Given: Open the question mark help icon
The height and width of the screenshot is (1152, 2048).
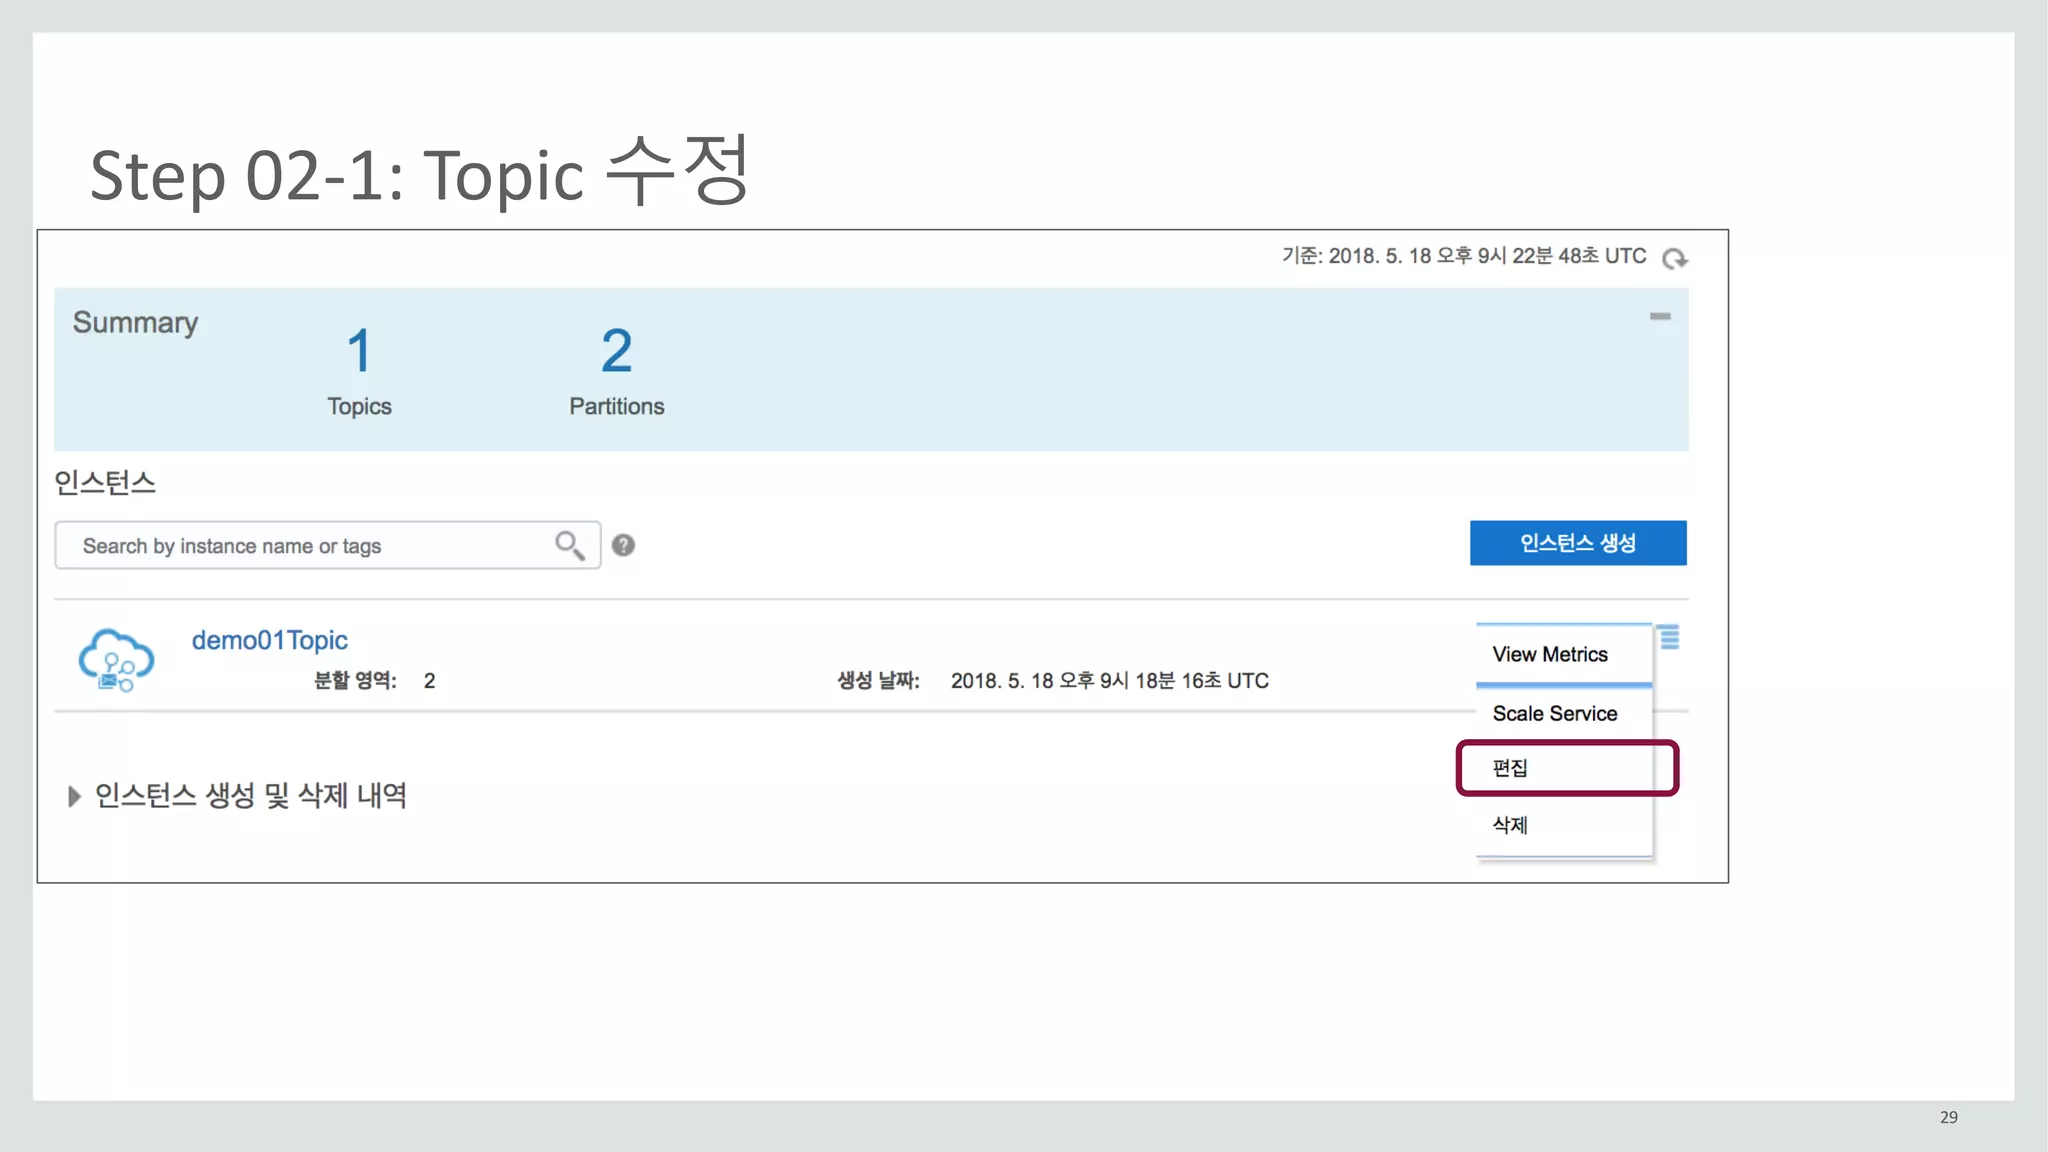Looking at the screenshot, I should point(623,545).
